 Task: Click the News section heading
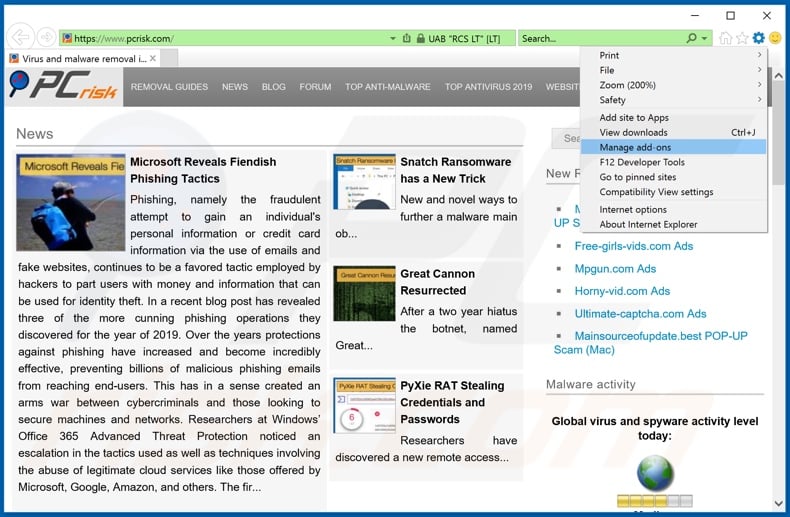tap(35, 134)
